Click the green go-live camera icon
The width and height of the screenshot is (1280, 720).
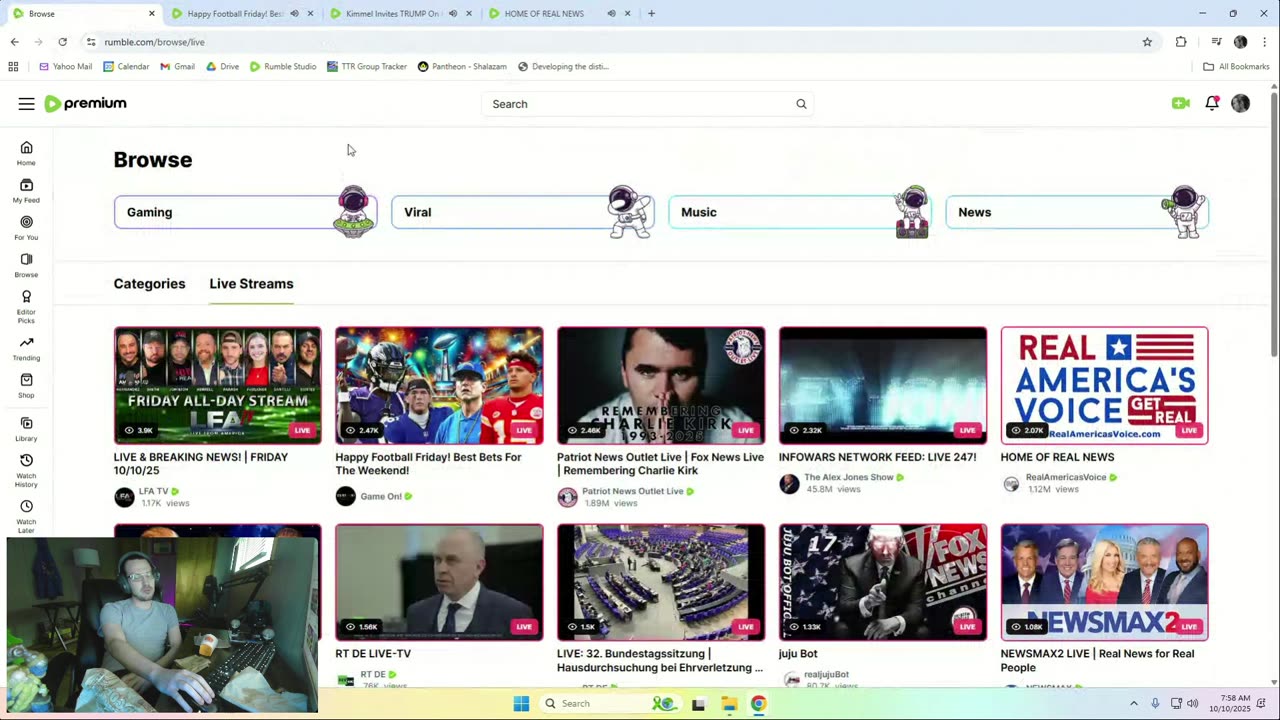point(1181,103)
